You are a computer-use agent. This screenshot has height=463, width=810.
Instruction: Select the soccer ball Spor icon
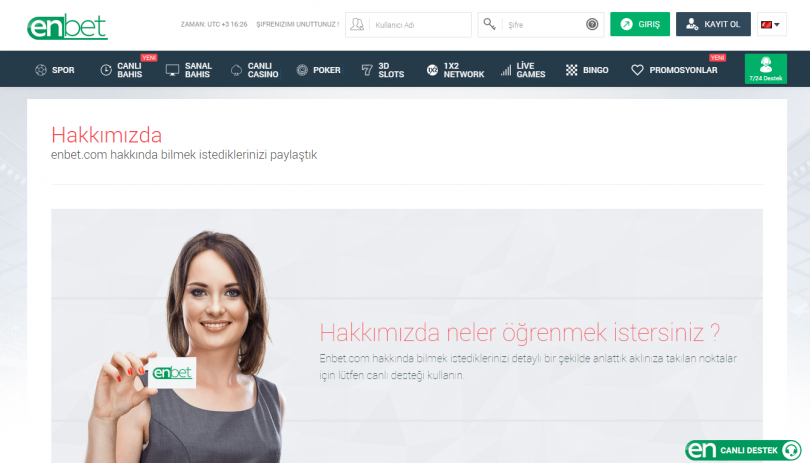point(41,70)
